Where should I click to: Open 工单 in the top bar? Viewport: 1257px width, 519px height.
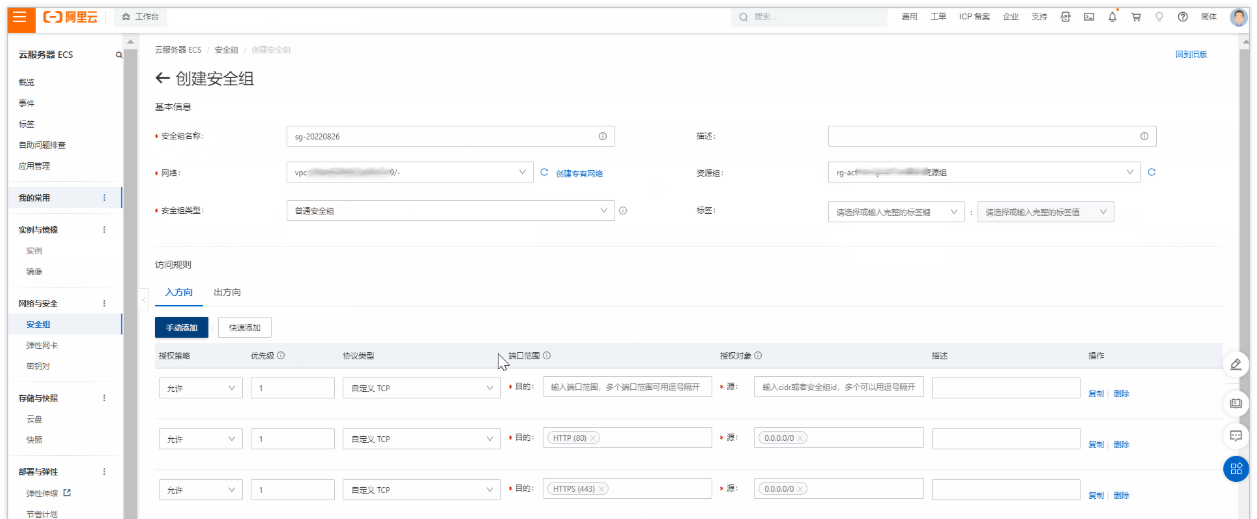pyautogui.click(x=938, y=17)
